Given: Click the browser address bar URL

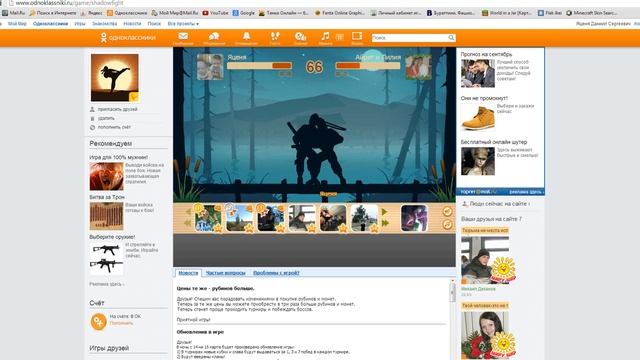Looking at the screenshot, I should pos(69,3).
